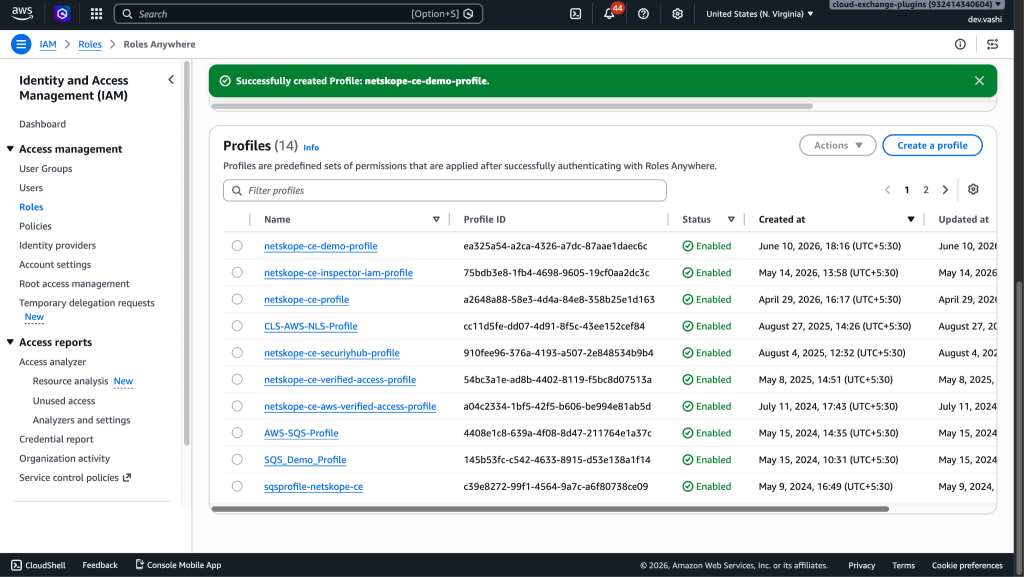Open Analyzers and settings in sidebar
1024x577 pixels.
click(x=82, y=420)
